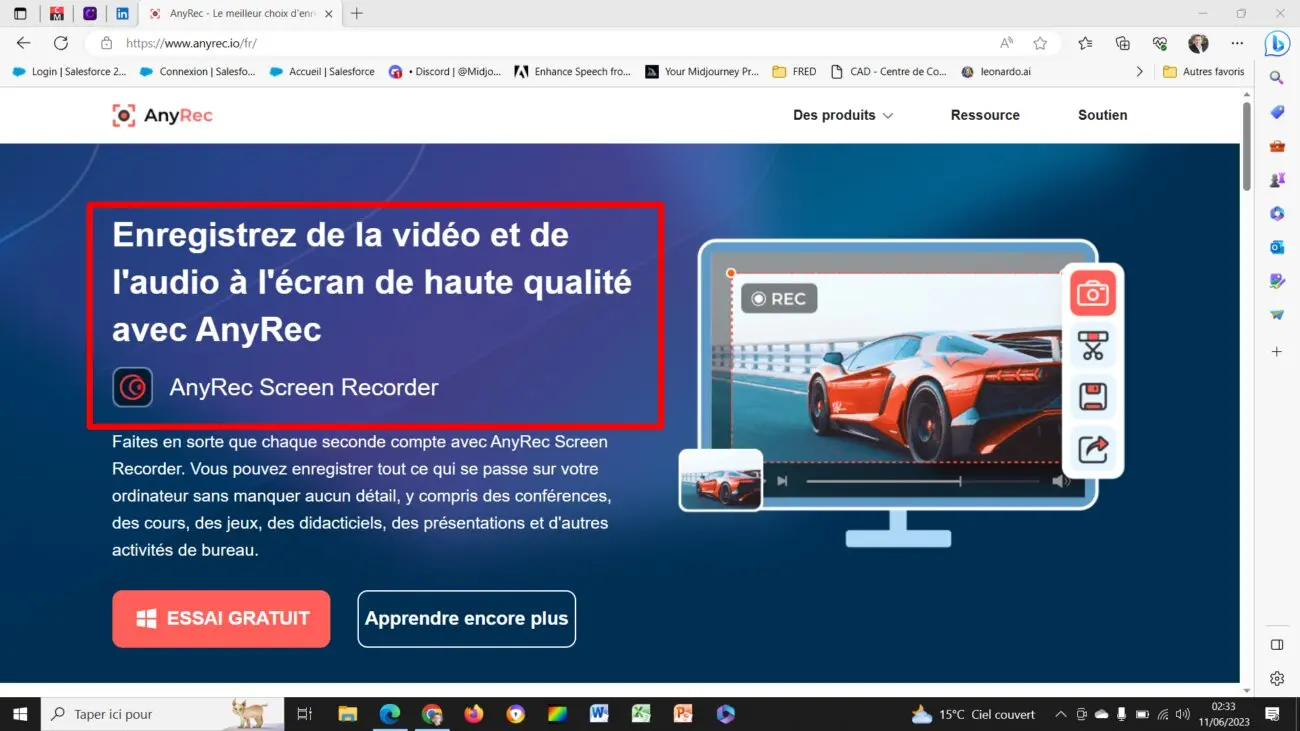View site information lock icon
Screen dimensions: 1300x731
pos(106,43)
